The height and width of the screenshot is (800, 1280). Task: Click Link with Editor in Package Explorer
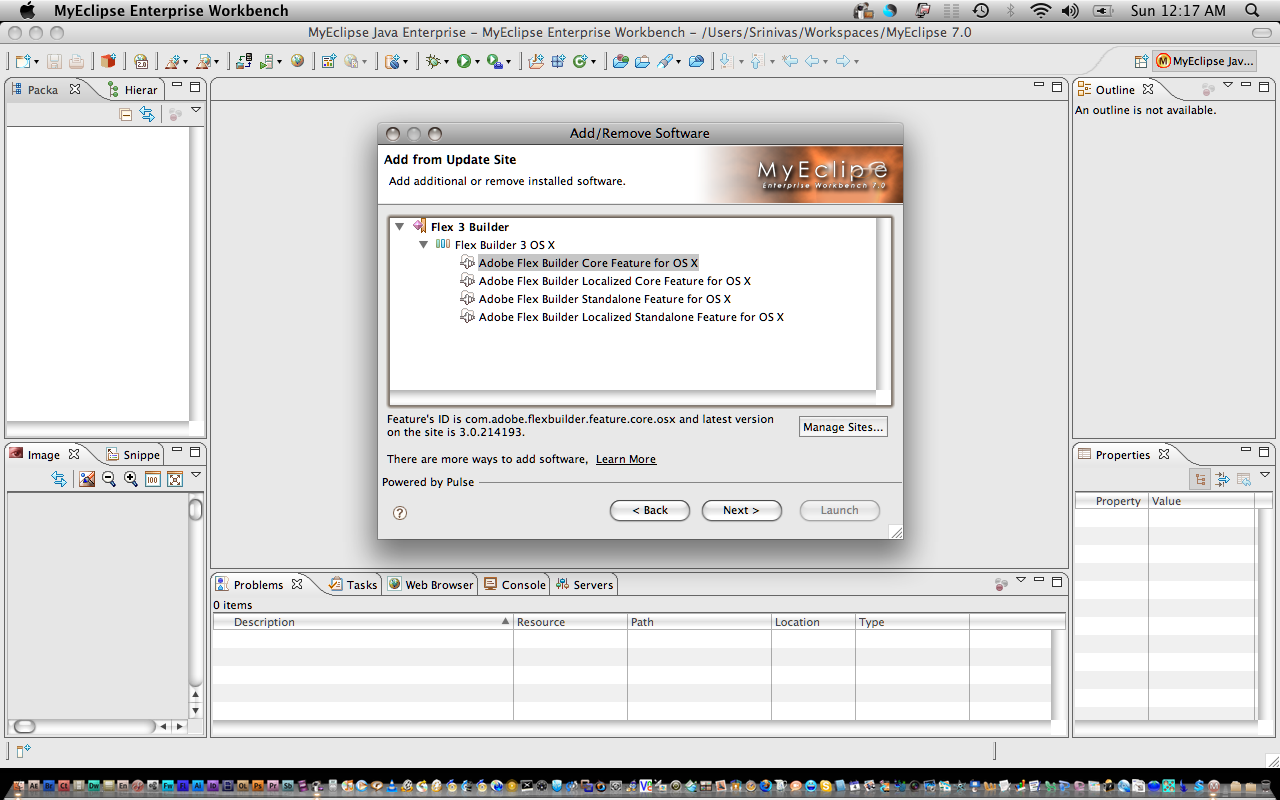tap(147, 114)
